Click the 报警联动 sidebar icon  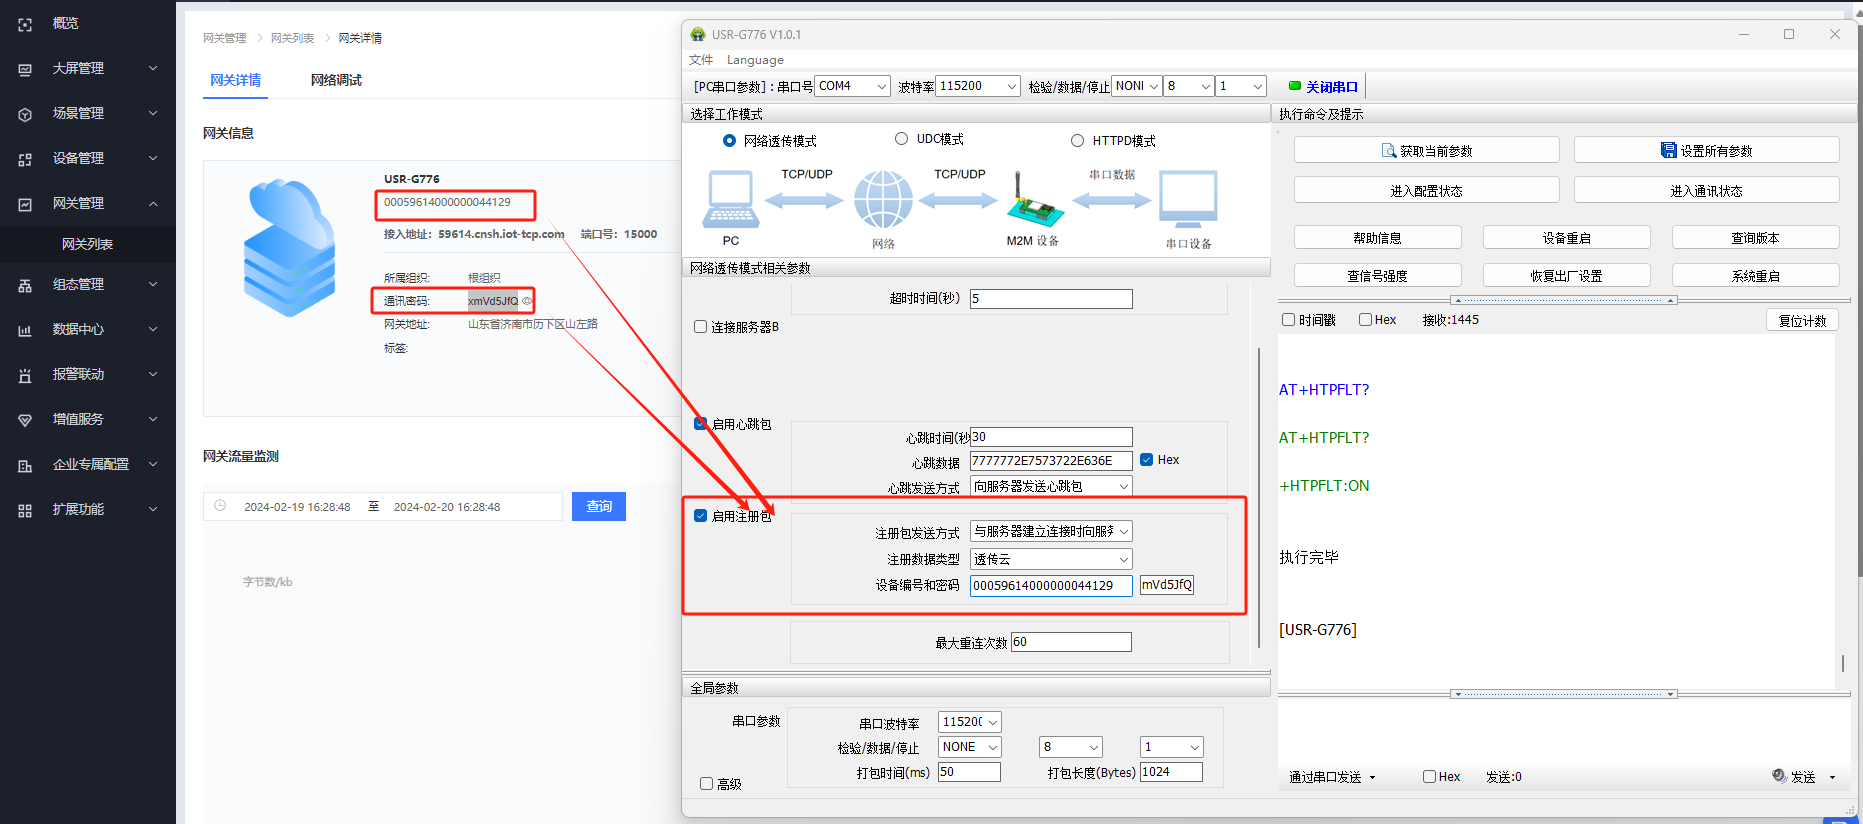coord(25,375)
